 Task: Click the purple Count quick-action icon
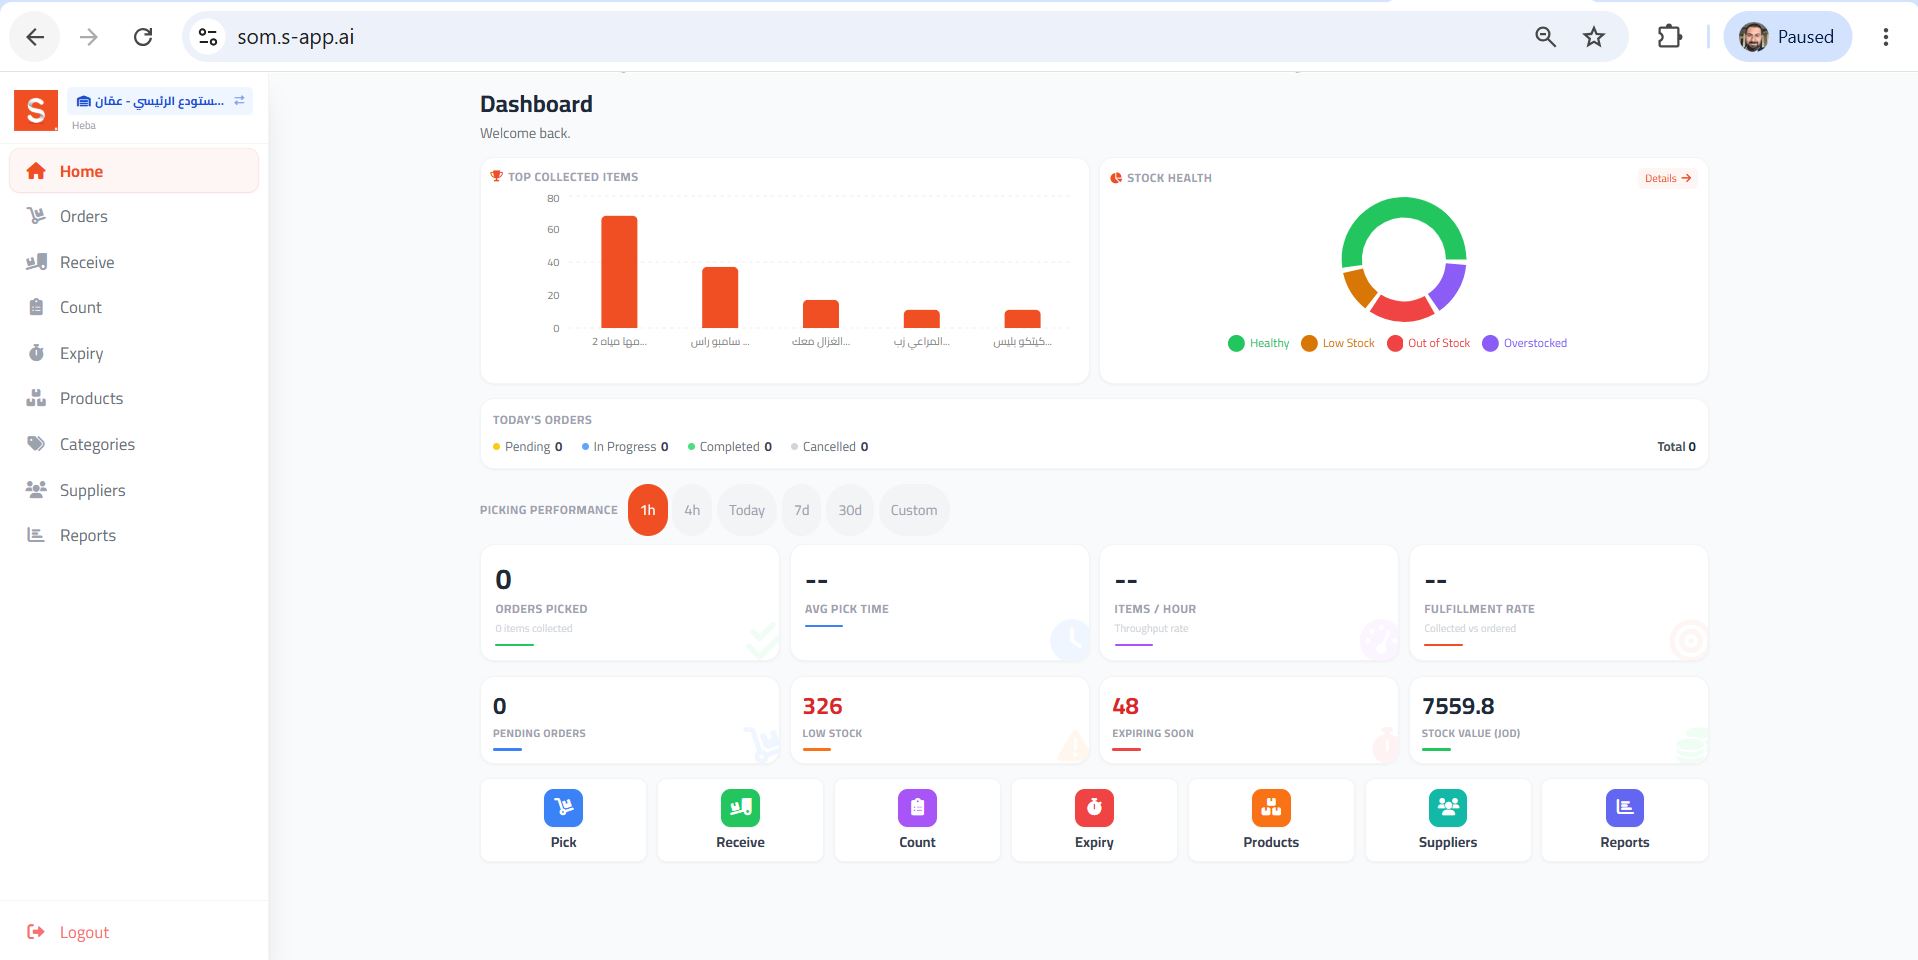pyautogui.click(x=917, y=807)
